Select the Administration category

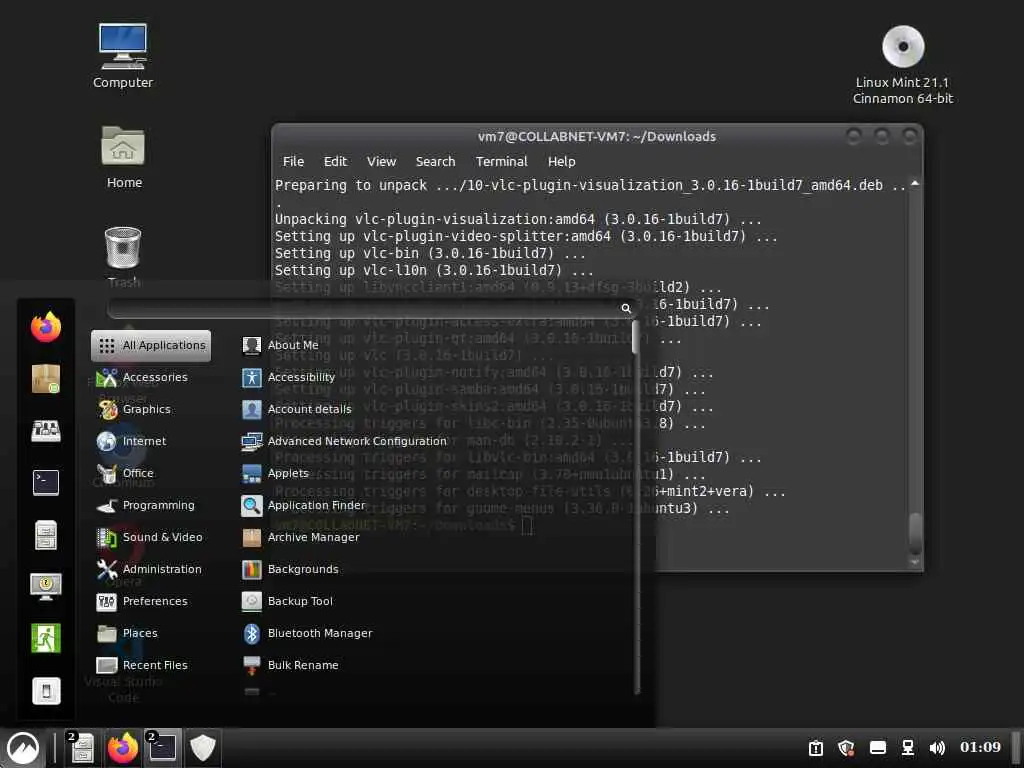click(x=148, y=569)
